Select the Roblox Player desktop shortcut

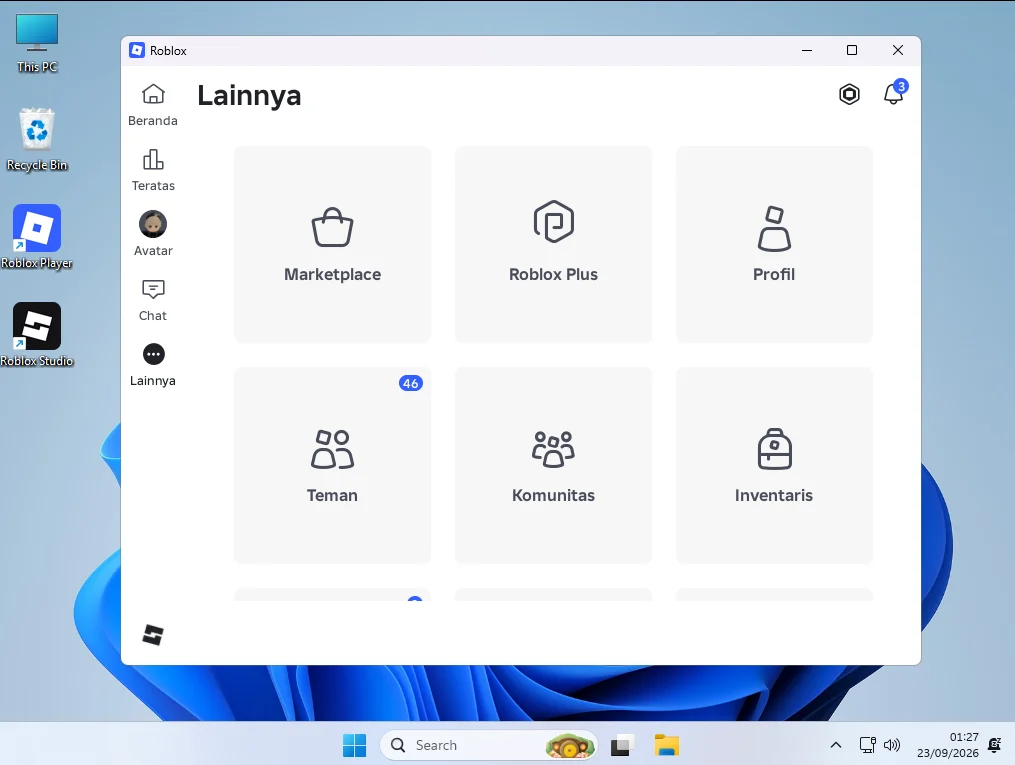point(37,238)
